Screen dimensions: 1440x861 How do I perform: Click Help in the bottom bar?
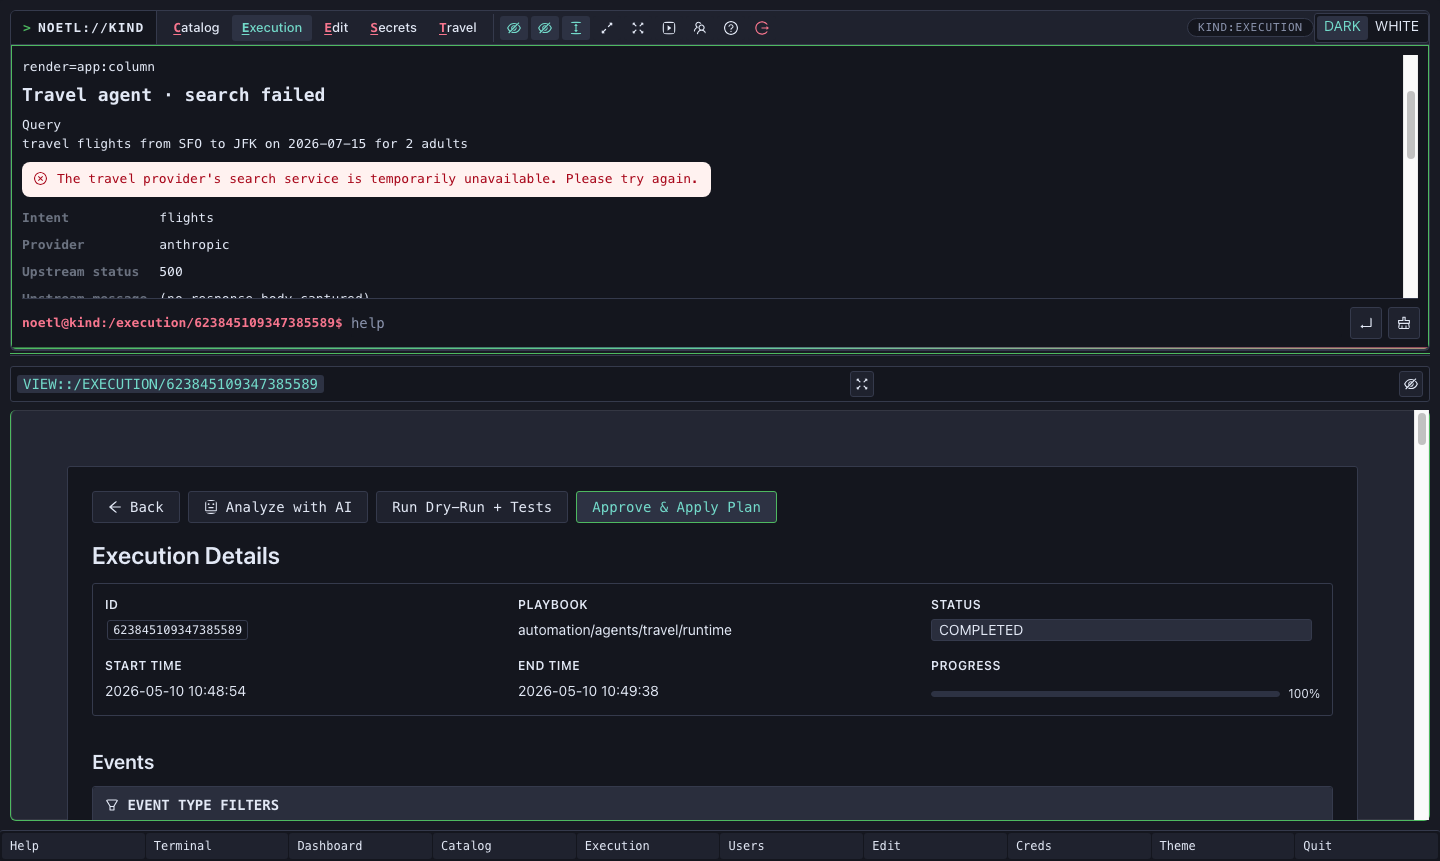(73, 846)
